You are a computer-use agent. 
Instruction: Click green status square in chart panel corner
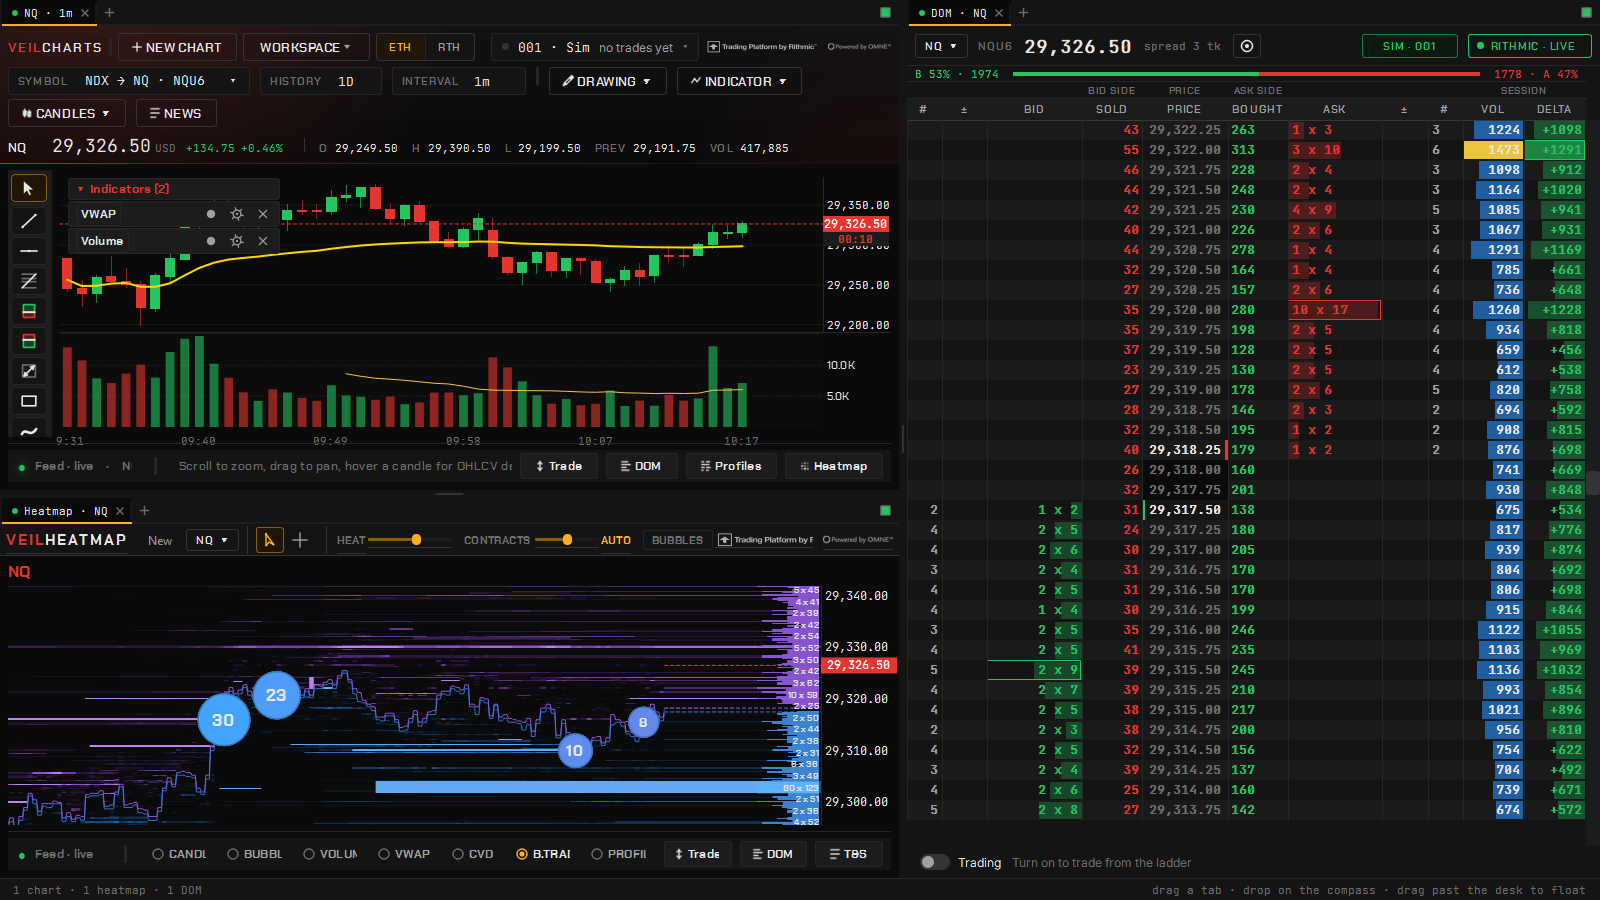[x=885, y=13]
